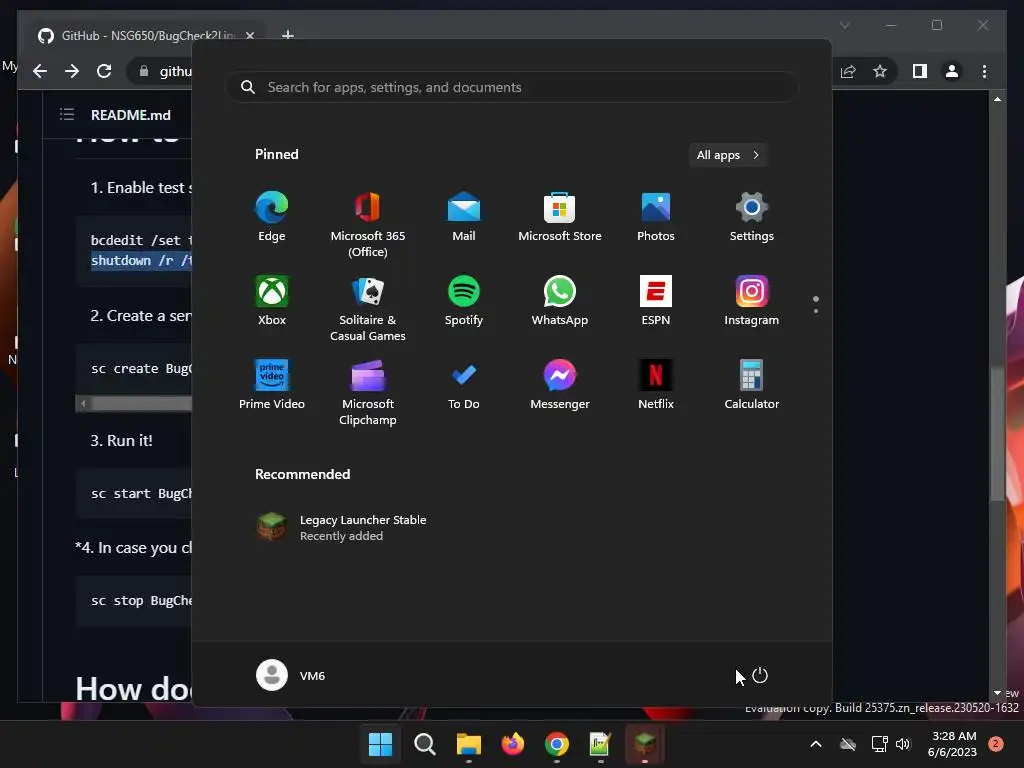Launch the Xbox app
This screenshot has width=1024, height=768.
[x=272, y=301]
